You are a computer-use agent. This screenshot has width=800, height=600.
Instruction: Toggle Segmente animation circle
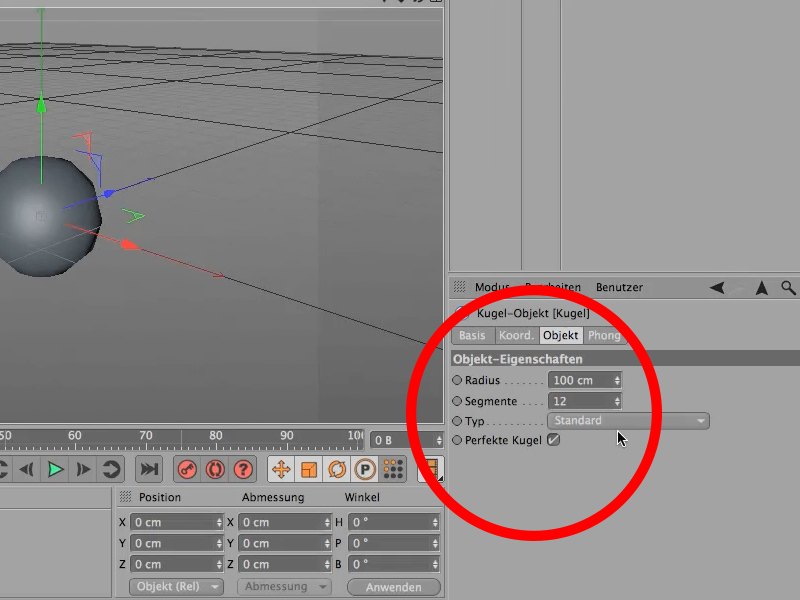(x=457, y=401)
